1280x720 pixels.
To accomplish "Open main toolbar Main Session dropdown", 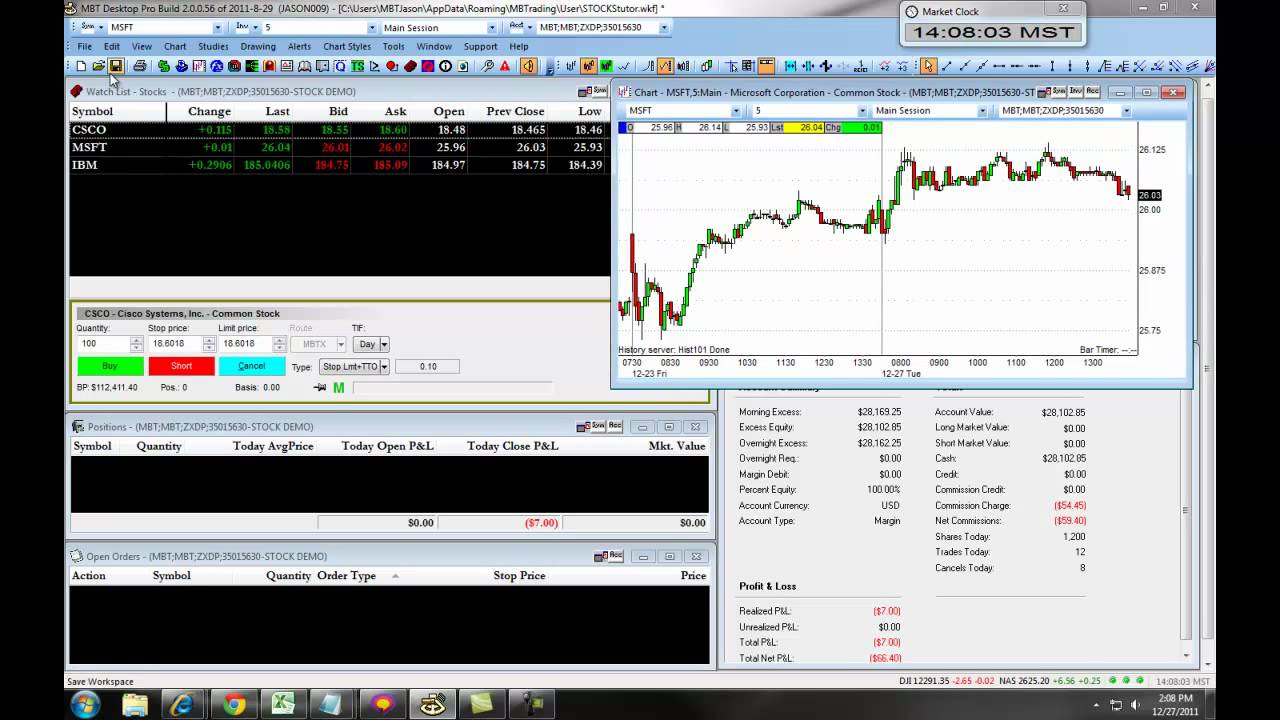I will (x=491, y=28).
